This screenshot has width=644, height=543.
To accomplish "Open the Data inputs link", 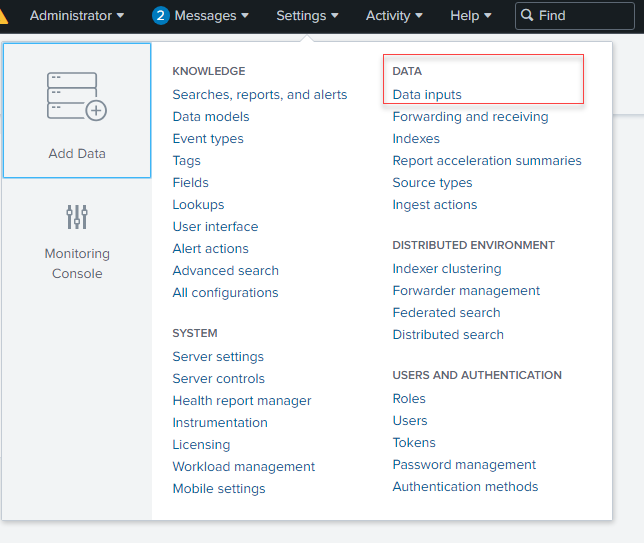I will tap(427, 95).
